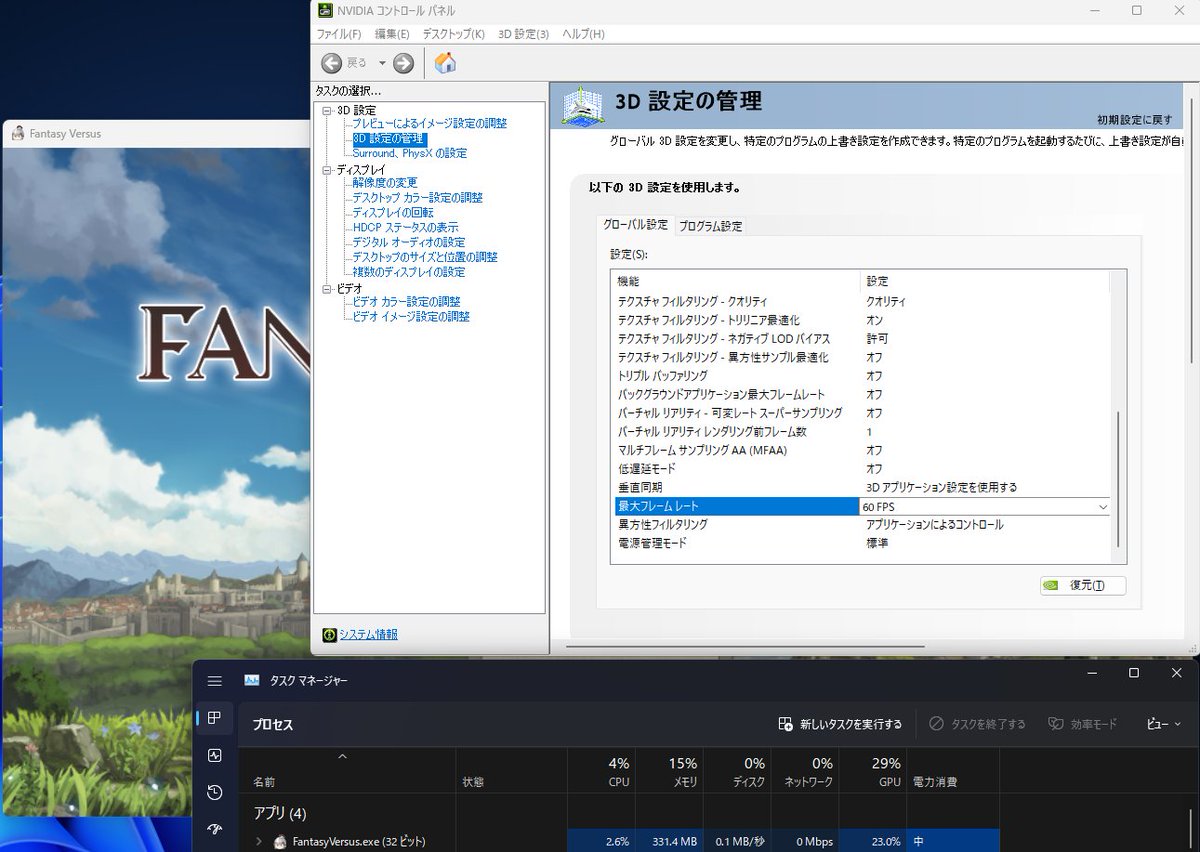The height and width of the screenshot is (852, 1200).
Task: Click the Task Manager title bar icon
Action: click(252, 680)
